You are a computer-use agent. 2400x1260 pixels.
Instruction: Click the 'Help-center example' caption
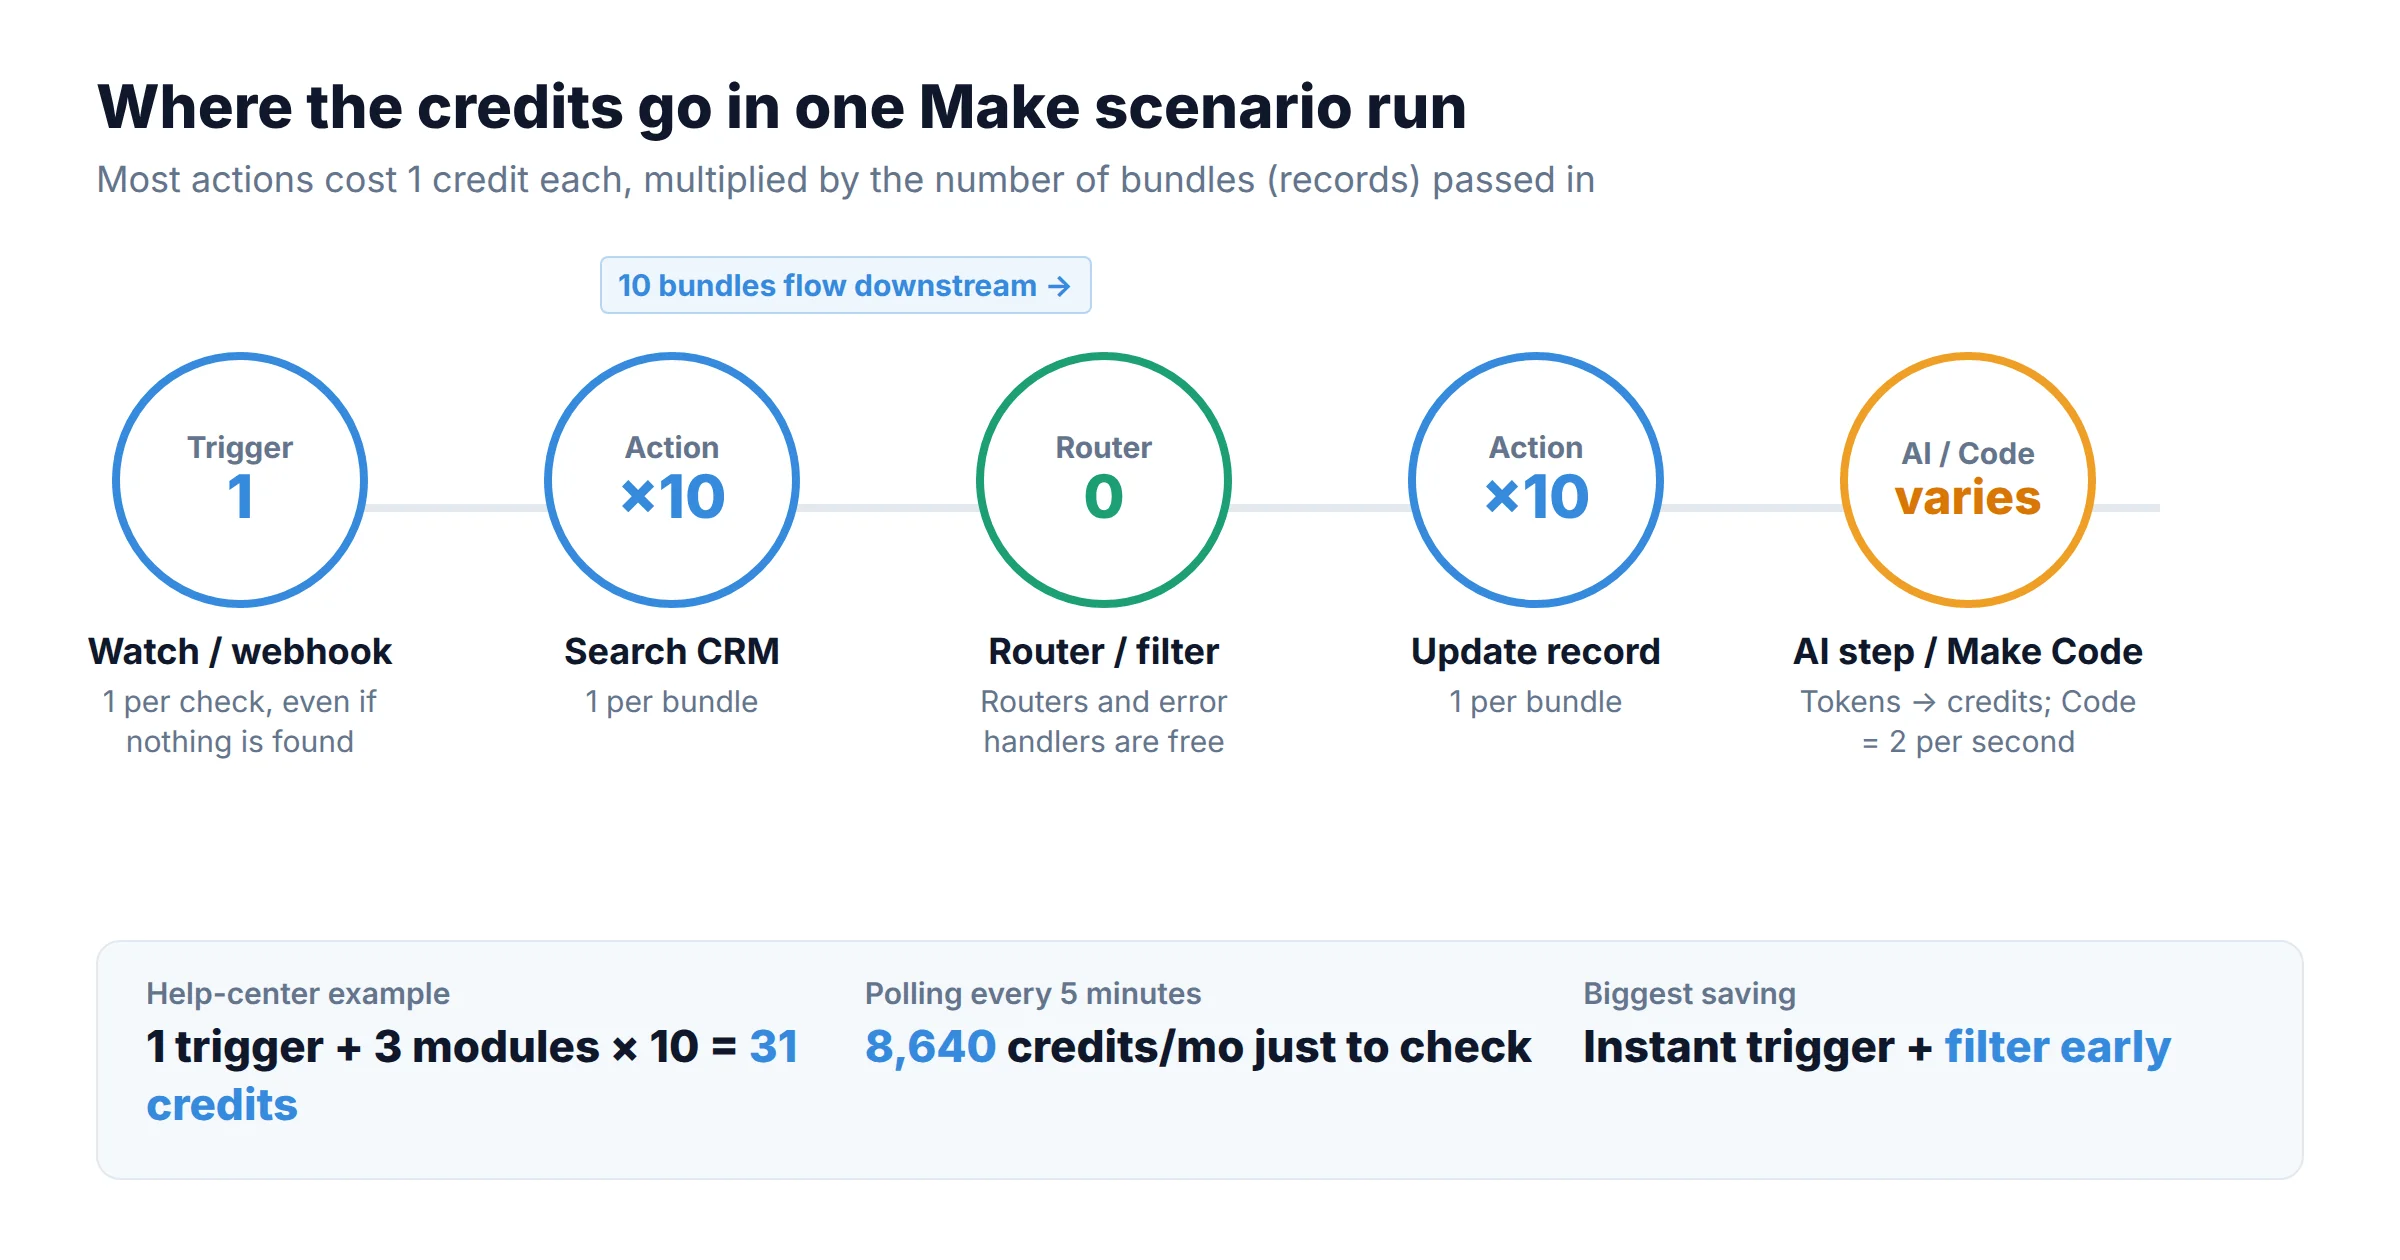click(298, 993)
